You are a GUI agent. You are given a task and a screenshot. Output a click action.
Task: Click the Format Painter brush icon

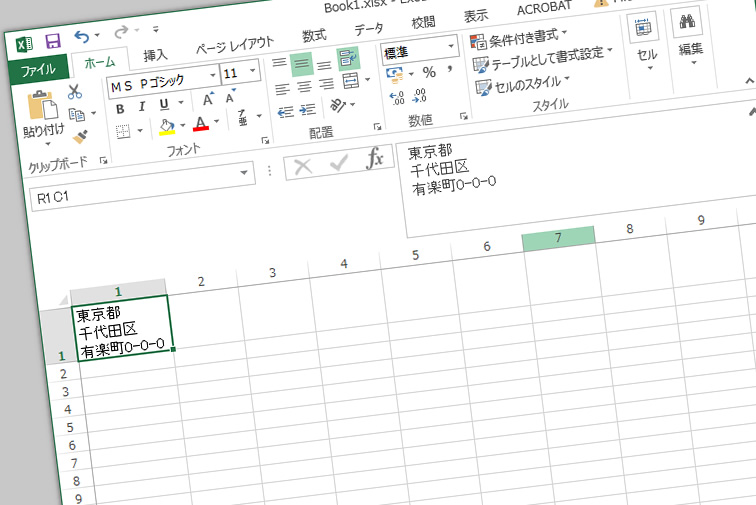pyautogui.click(x=80, y=135)
